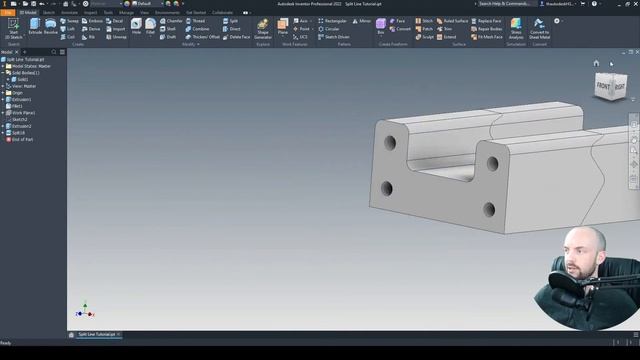The width and height of the screenshot is (640, 360).
Task: Choose the Sweep tool
Action: (x=69, y=21)
